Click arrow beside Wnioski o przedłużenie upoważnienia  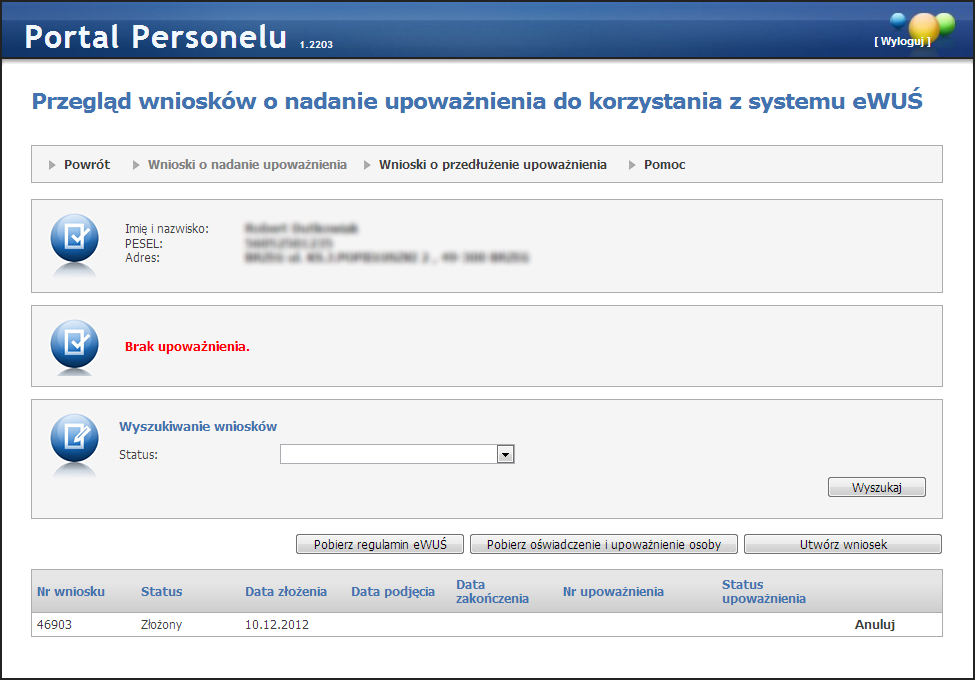367,165
